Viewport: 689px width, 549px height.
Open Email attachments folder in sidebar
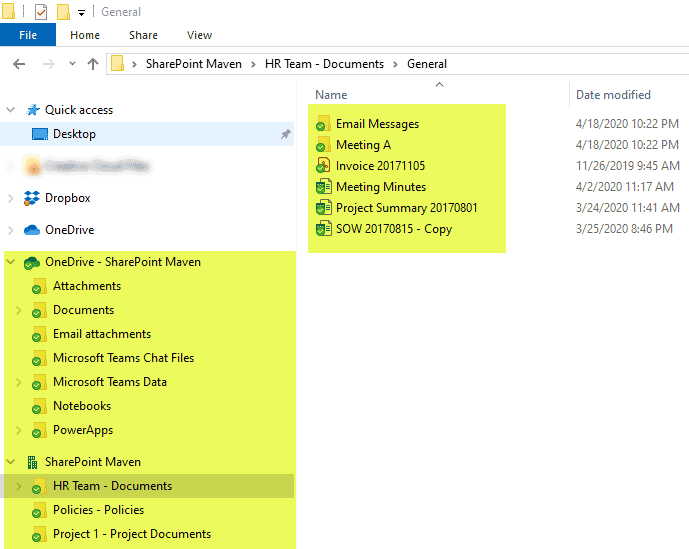102,334
